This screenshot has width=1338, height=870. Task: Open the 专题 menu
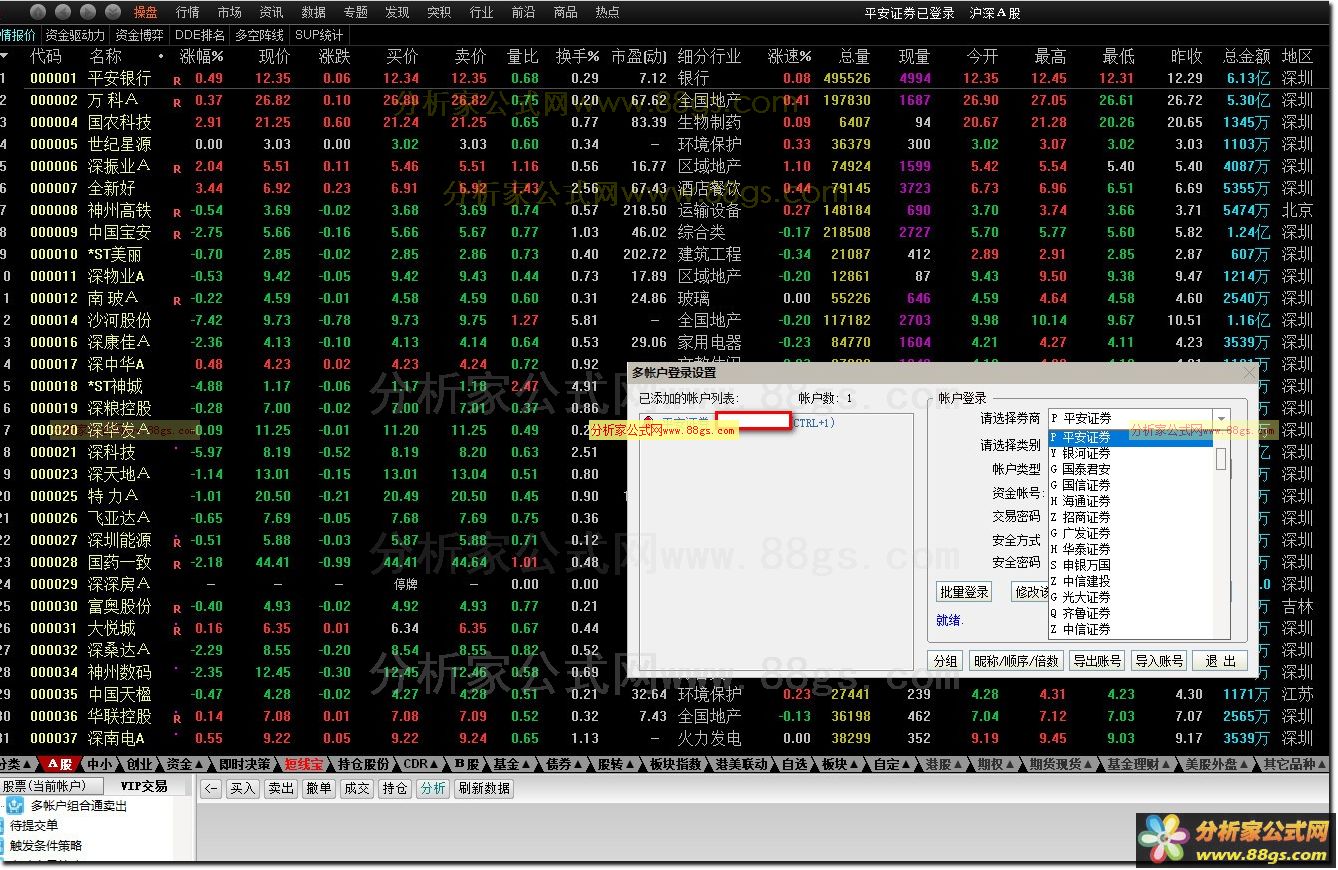355,12
